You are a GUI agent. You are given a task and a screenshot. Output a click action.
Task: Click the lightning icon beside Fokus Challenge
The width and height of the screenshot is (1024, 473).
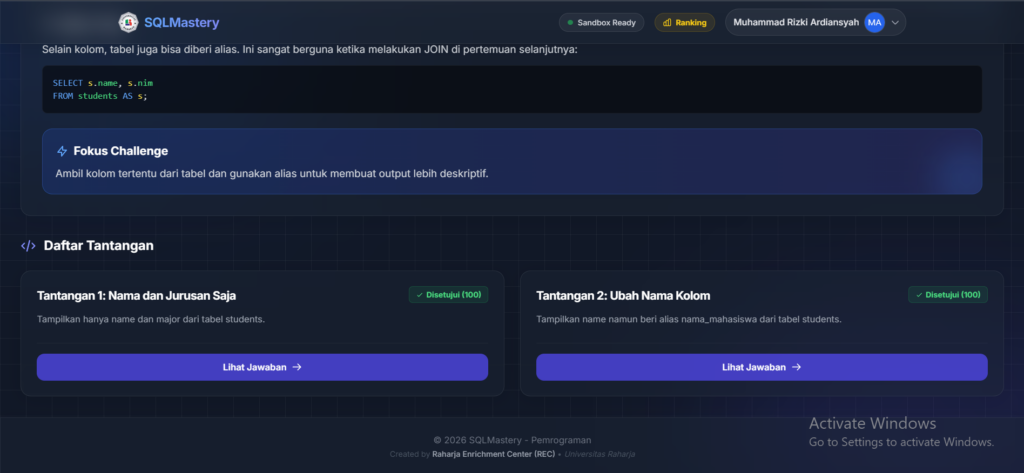tap(62, 151)
